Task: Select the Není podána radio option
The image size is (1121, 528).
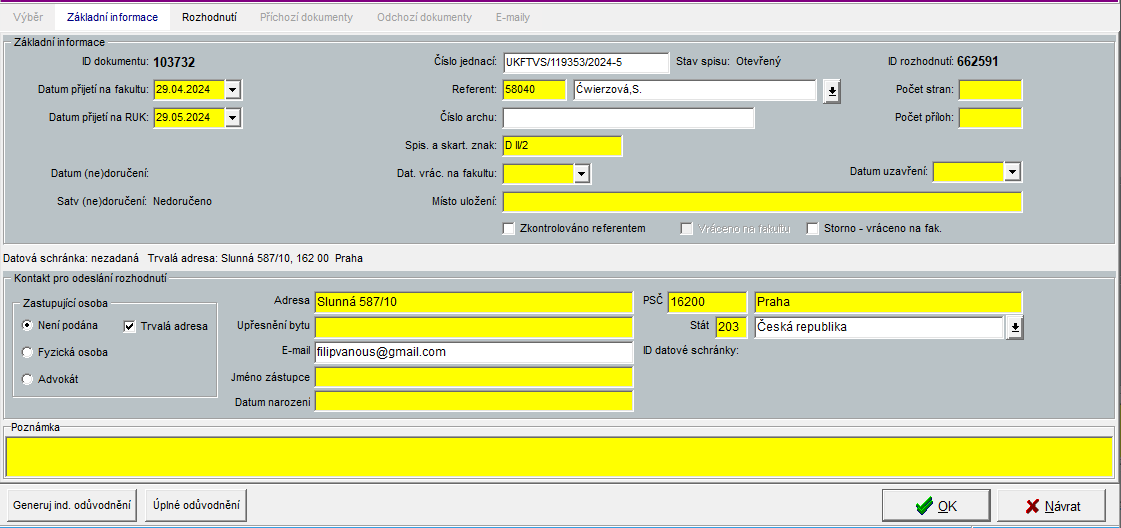Action: [28, 326]
